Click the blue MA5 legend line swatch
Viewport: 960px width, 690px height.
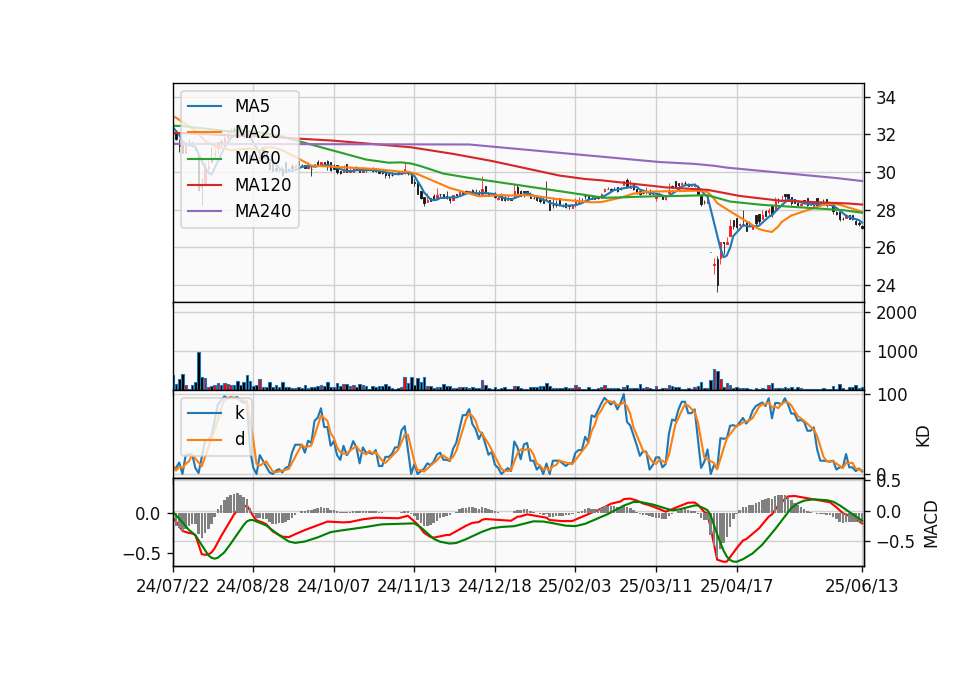204,107
